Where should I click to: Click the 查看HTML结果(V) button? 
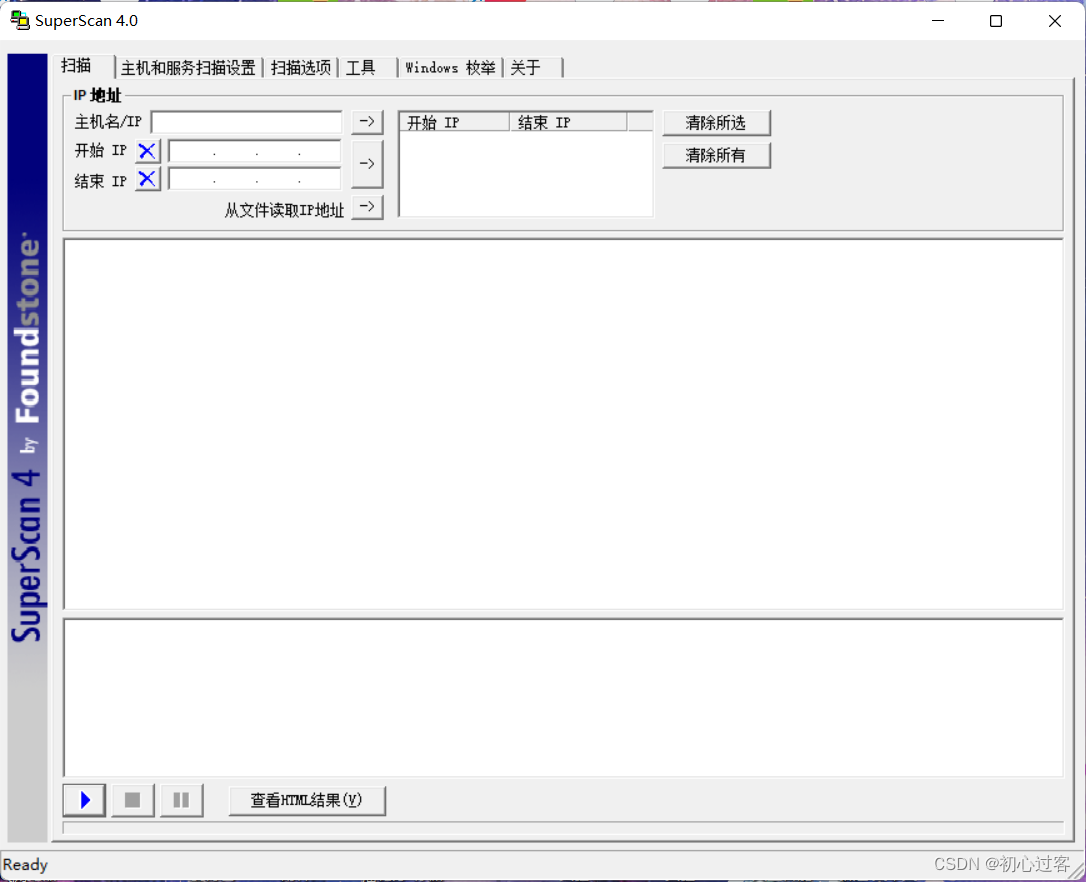pyautogui.click(x=307, y=800)
